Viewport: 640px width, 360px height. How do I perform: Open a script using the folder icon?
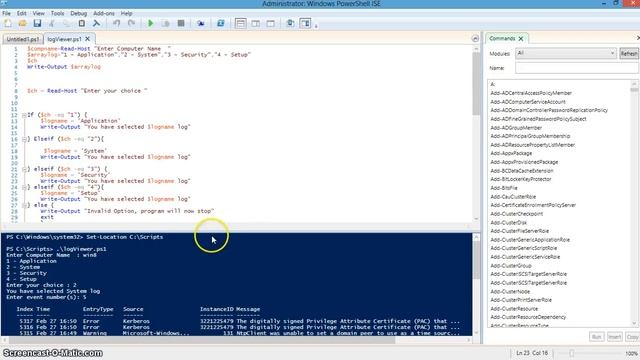[22, 23]
